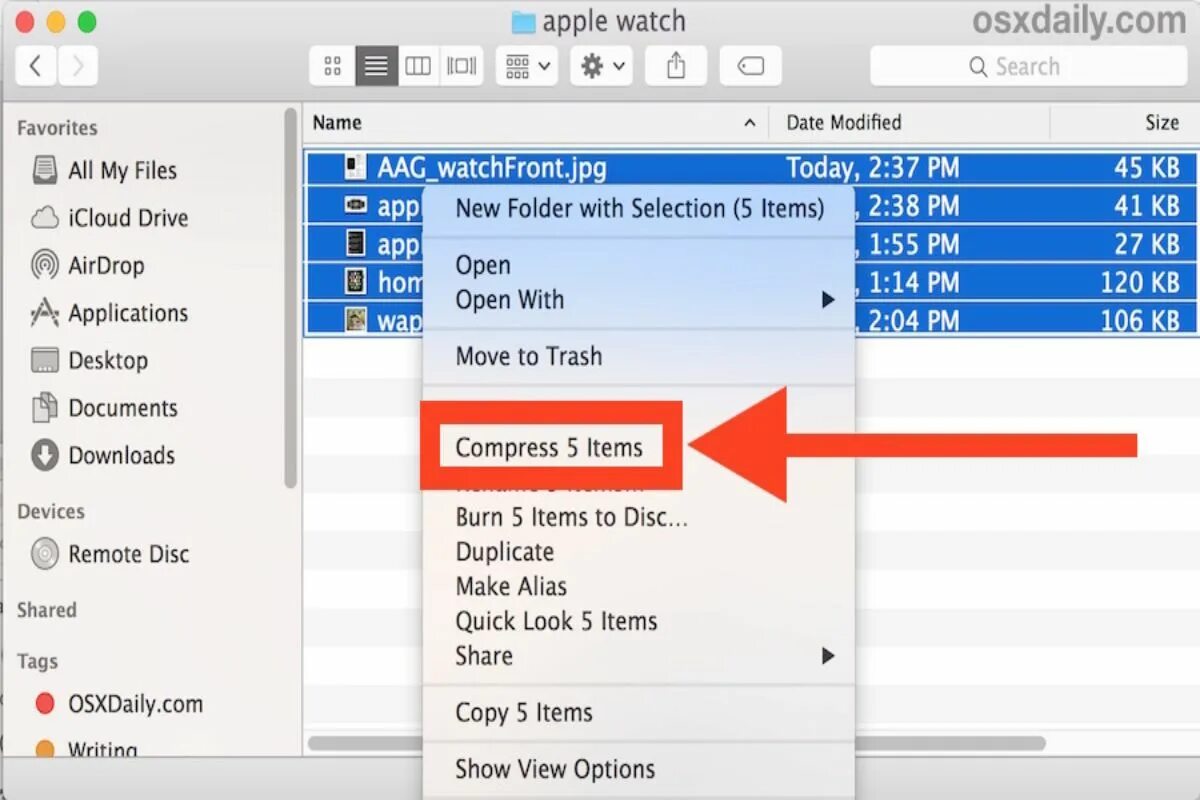Image resolution: width=1200 pixels, height=800 pixels.
Task: Click the yellow minimize window button
Action: 56,21
